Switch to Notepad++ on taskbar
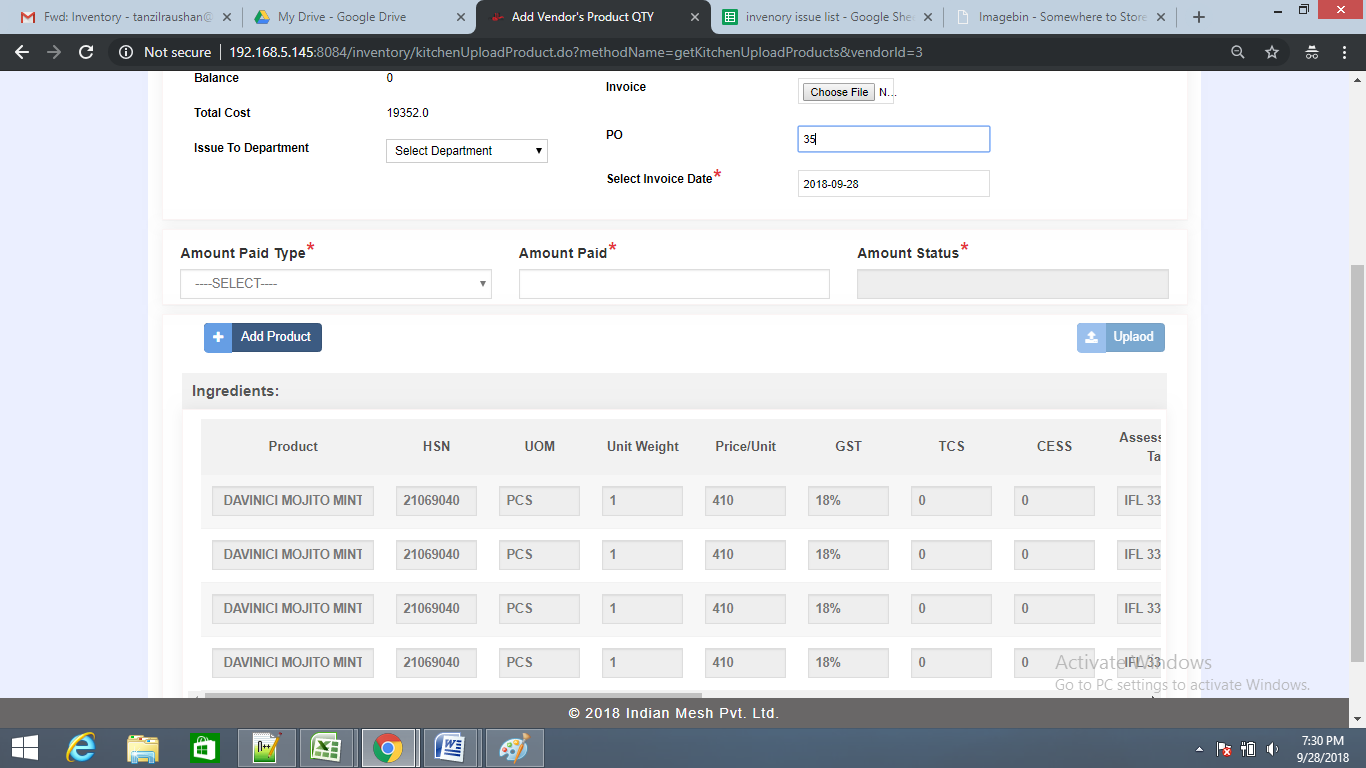Image resolution: width=1366 pixels, height=768 pixels. [266, 748]
